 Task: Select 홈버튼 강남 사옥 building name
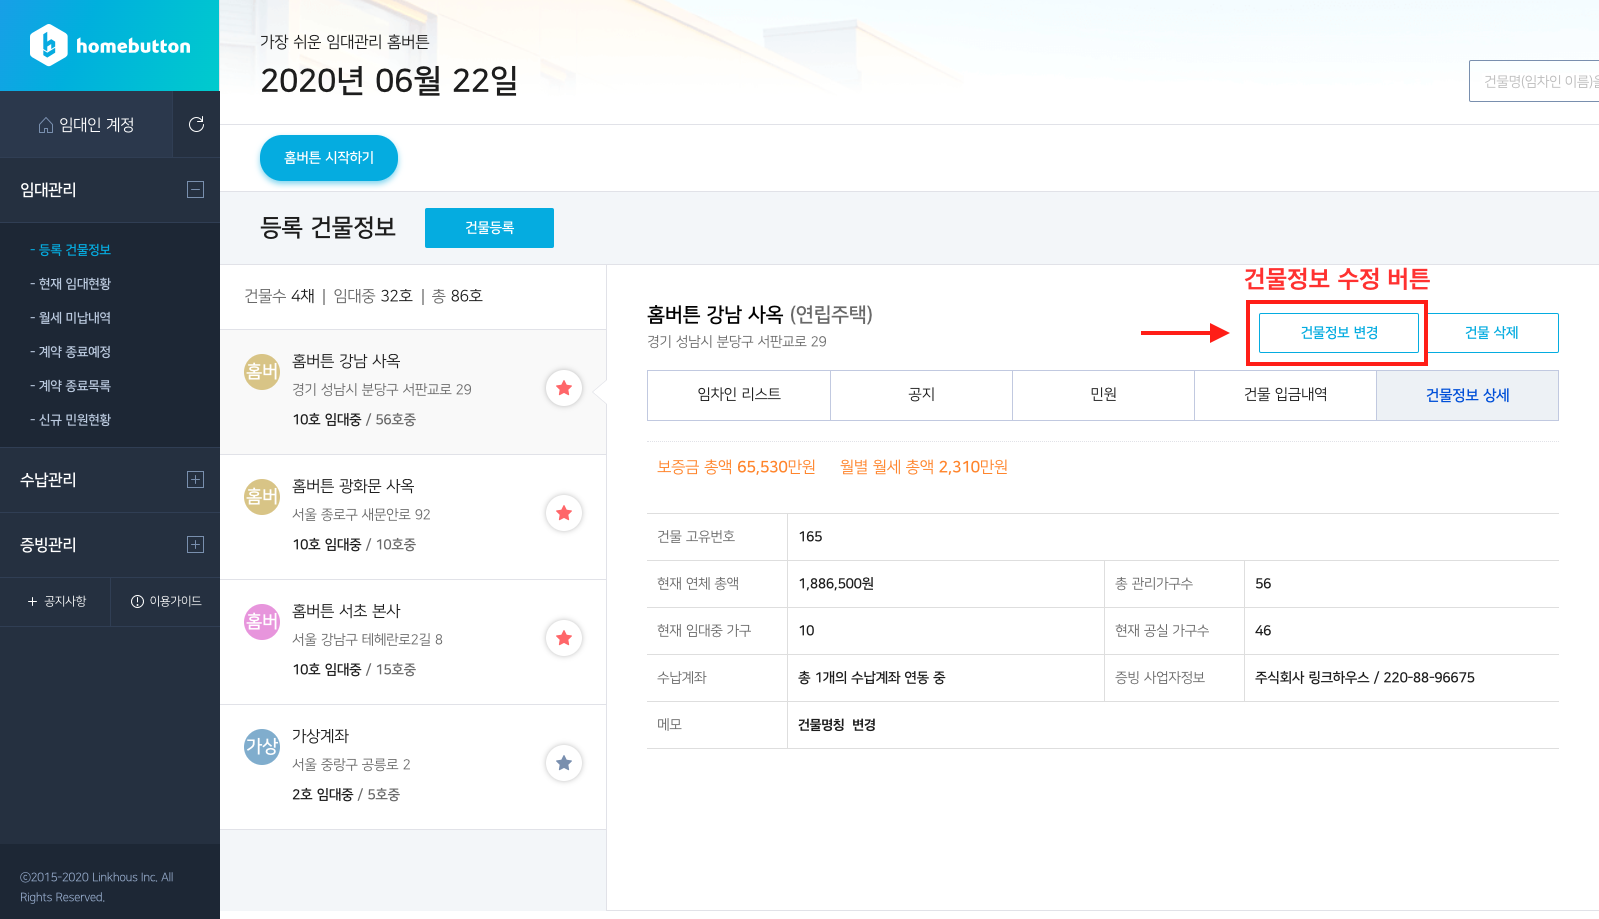[x=346, y=361]
